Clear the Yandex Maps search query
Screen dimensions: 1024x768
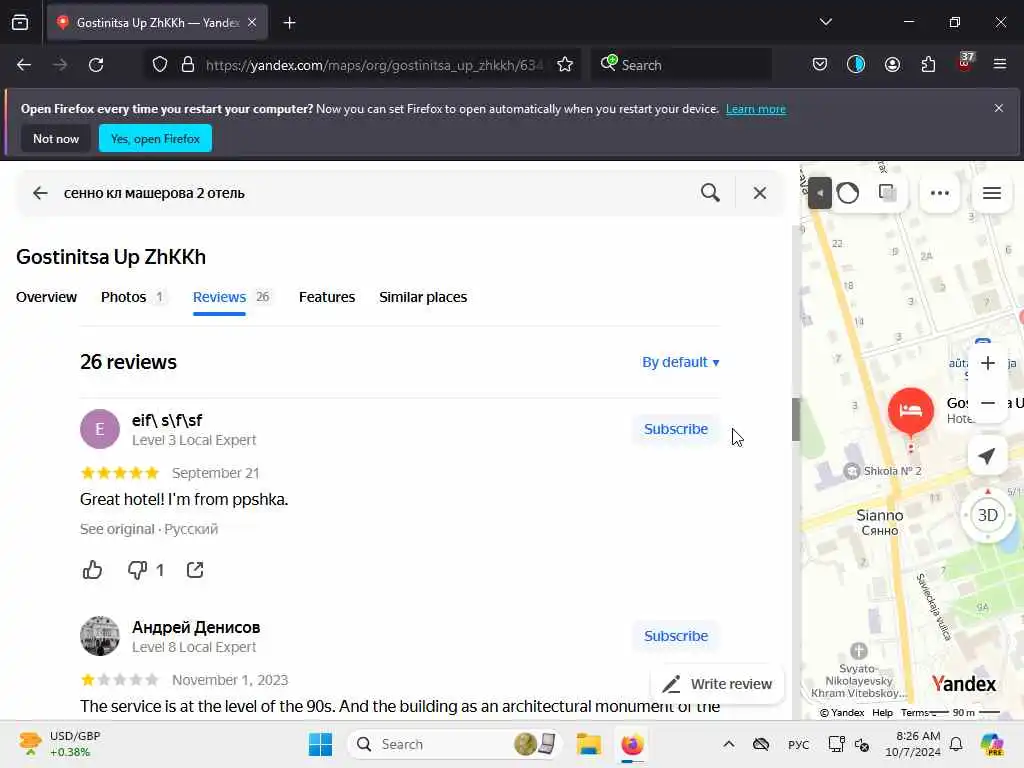pos(760,193)
